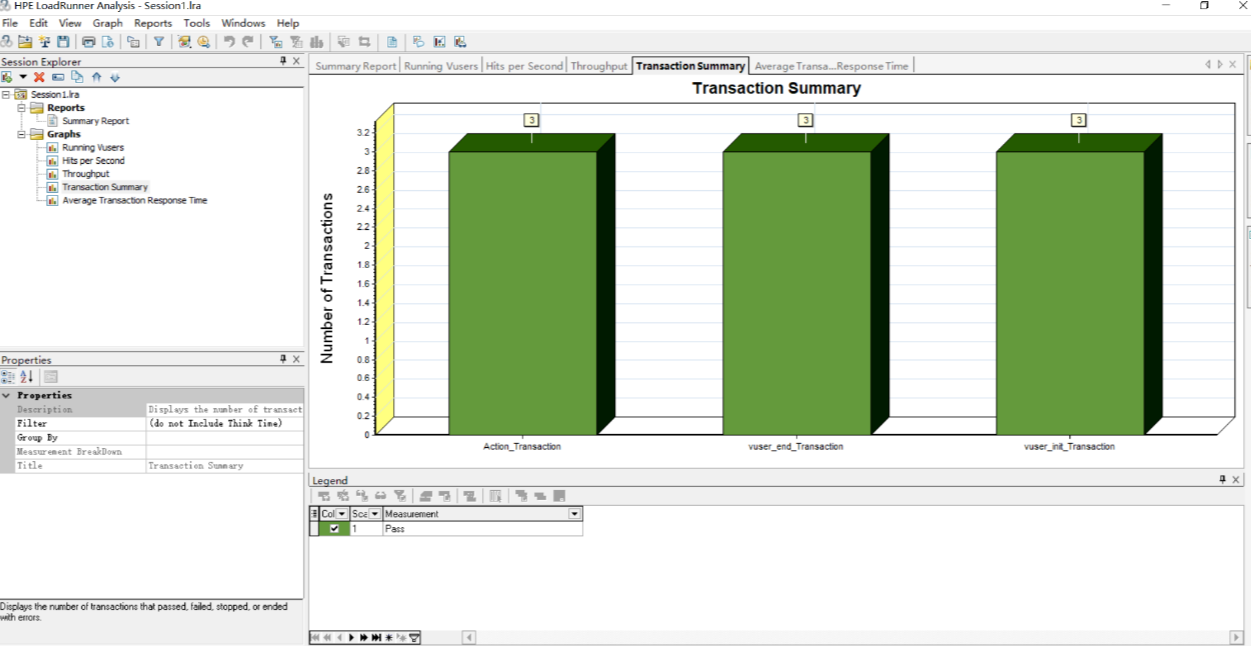Select Hits per Second graph in tree
The height and width of the screenshot is (646, 1251).
pos(93,161)
